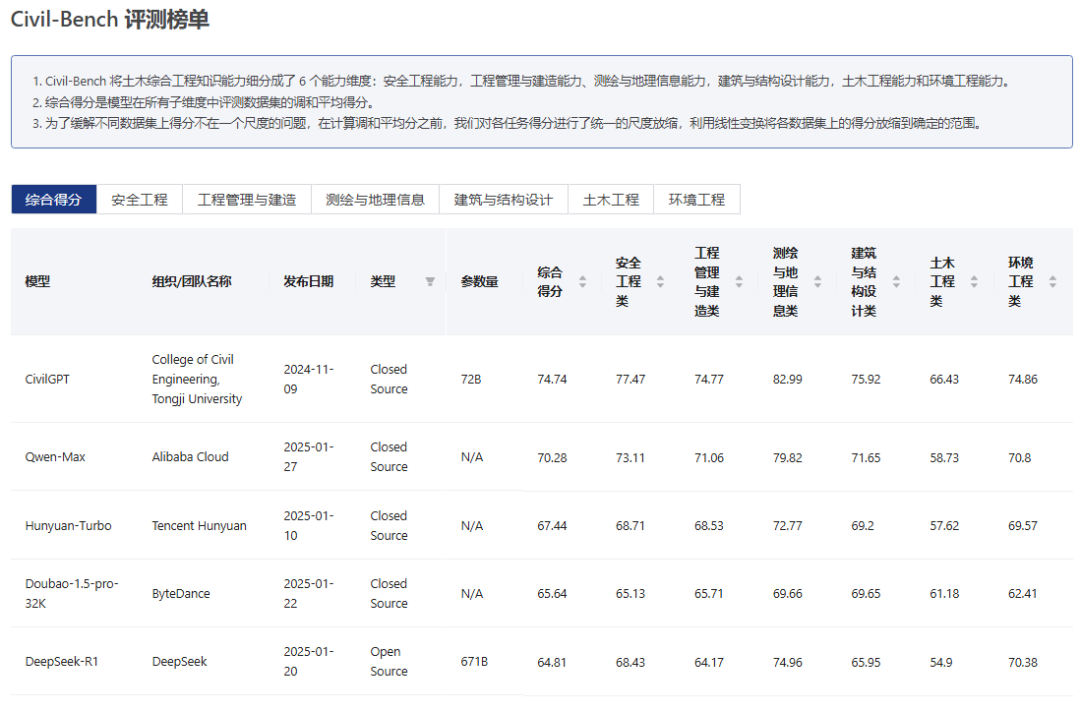Click the 79.82 surveying score
1080x712 pixels.
(788, 458)
